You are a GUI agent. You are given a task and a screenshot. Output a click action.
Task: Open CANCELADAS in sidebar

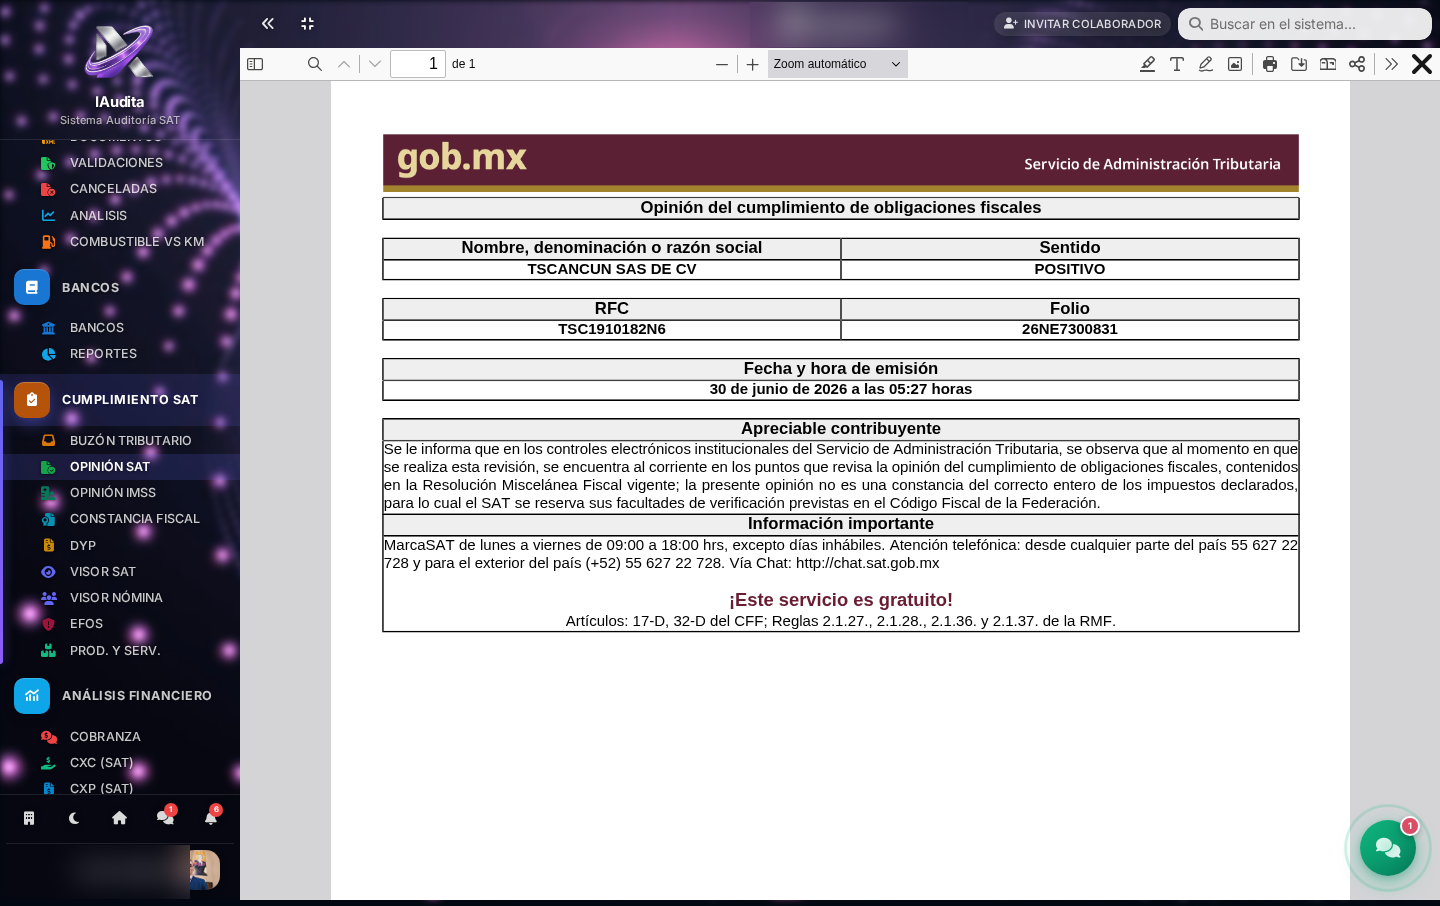(x=113, y=189)
